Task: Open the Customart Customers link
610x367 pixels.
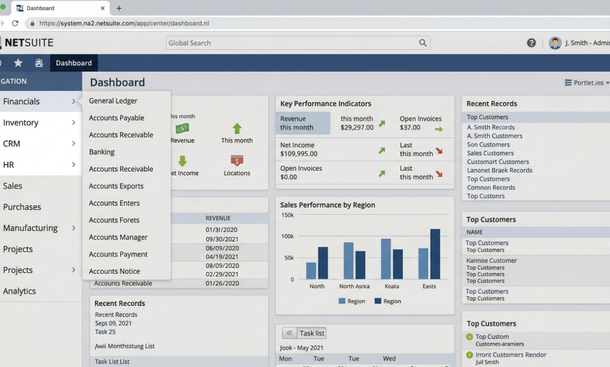Action: pos(498,162)
